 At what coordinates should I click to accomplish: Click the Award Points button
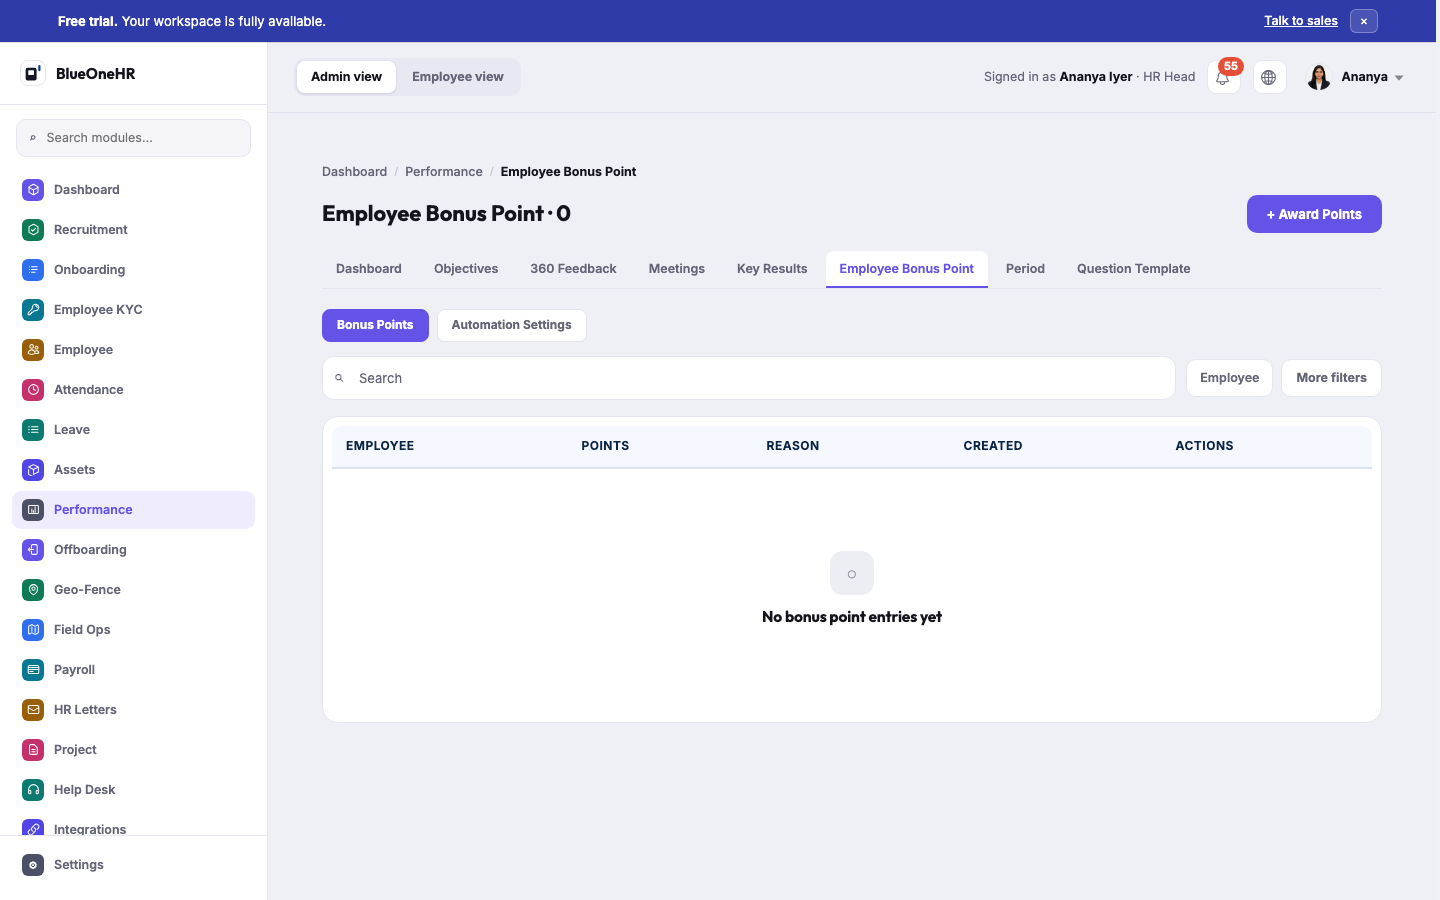point(1314,214)
